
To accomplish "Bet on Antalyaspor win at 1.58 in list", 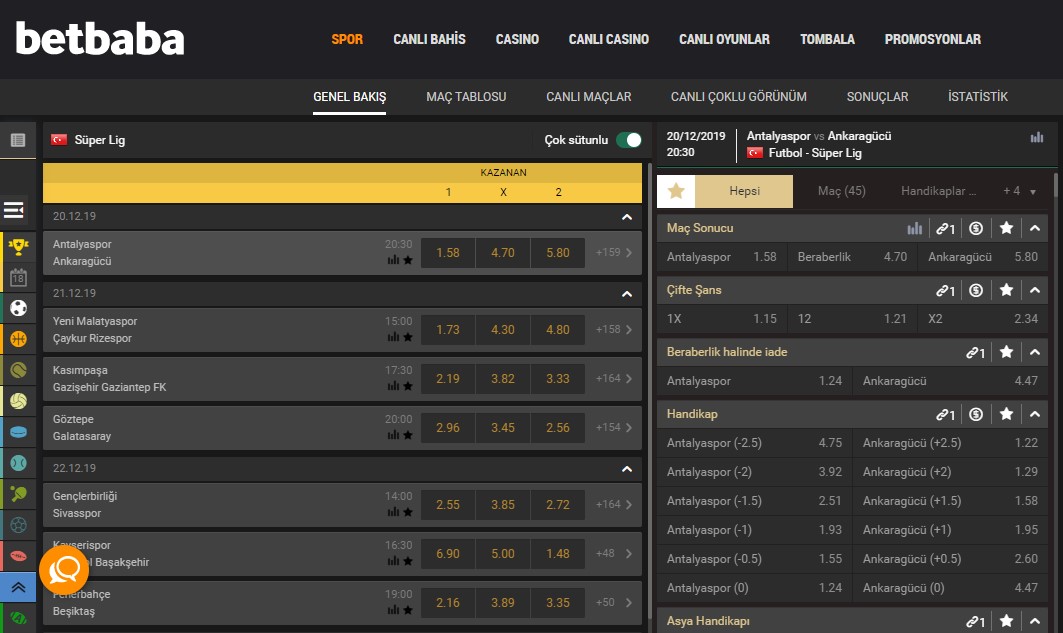I will (448, 253).
